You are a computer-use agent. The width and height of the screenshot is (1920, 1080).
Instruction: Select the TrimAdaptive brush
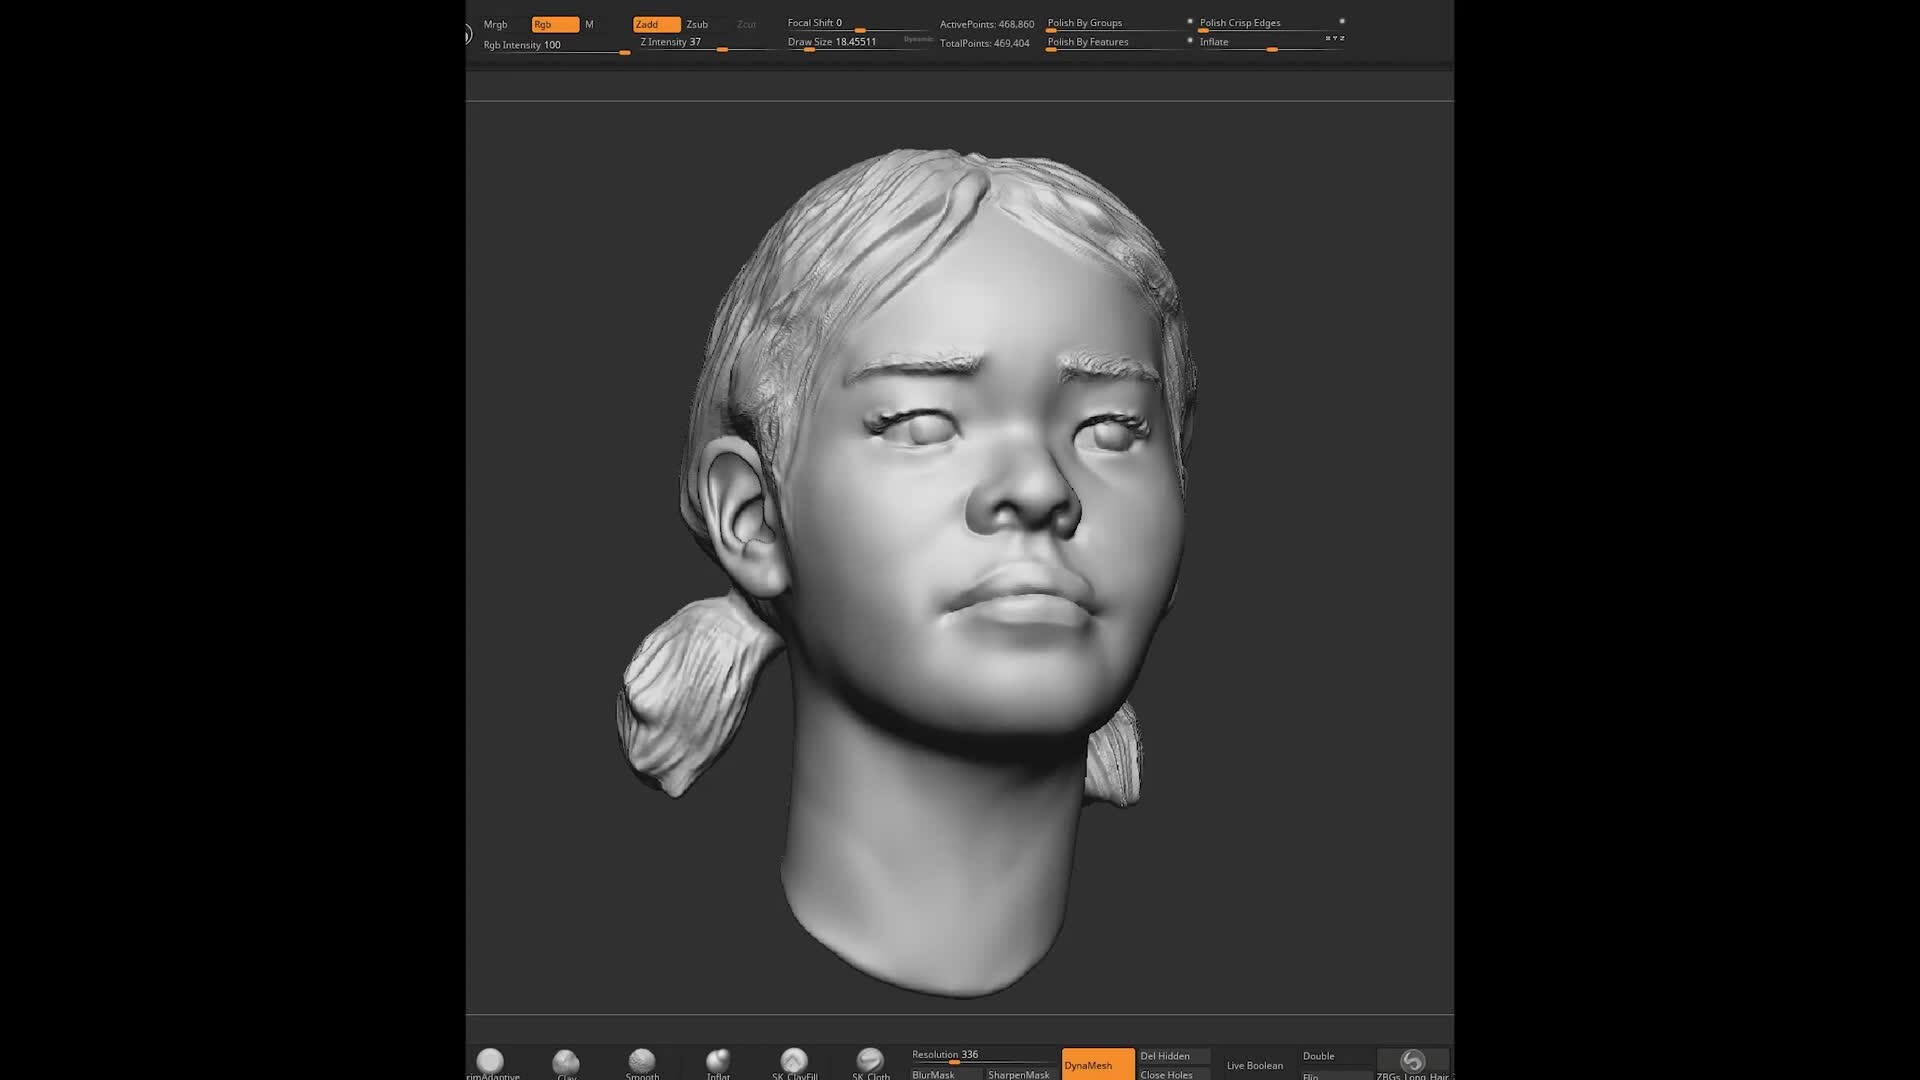491,1063
